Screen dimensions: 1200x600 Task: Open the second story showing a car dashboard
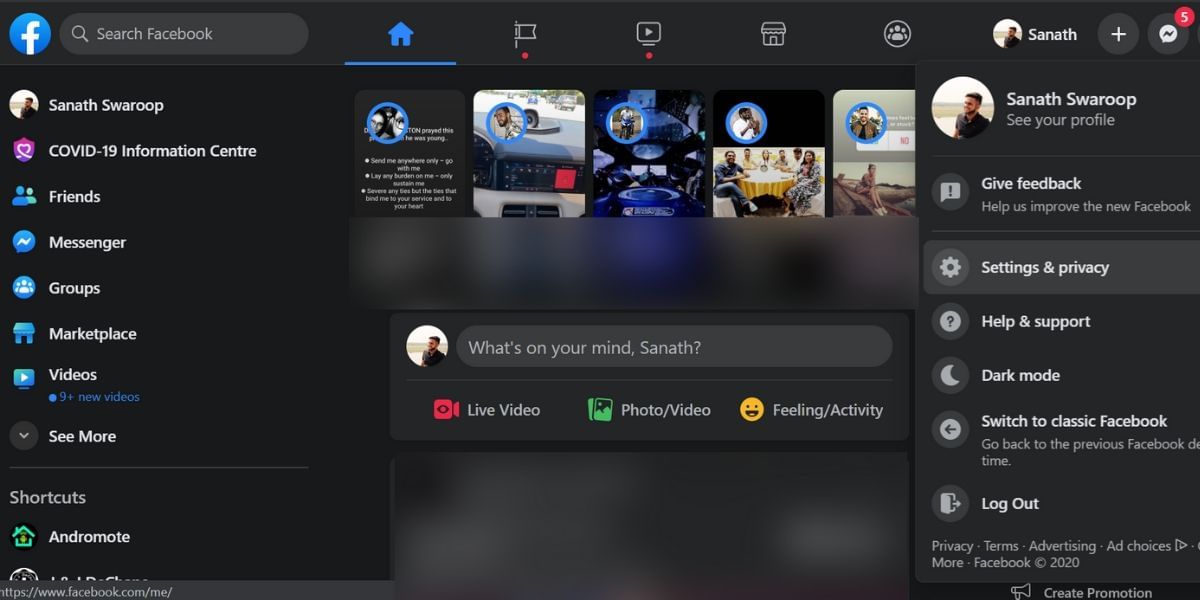(x=529, y=153)
